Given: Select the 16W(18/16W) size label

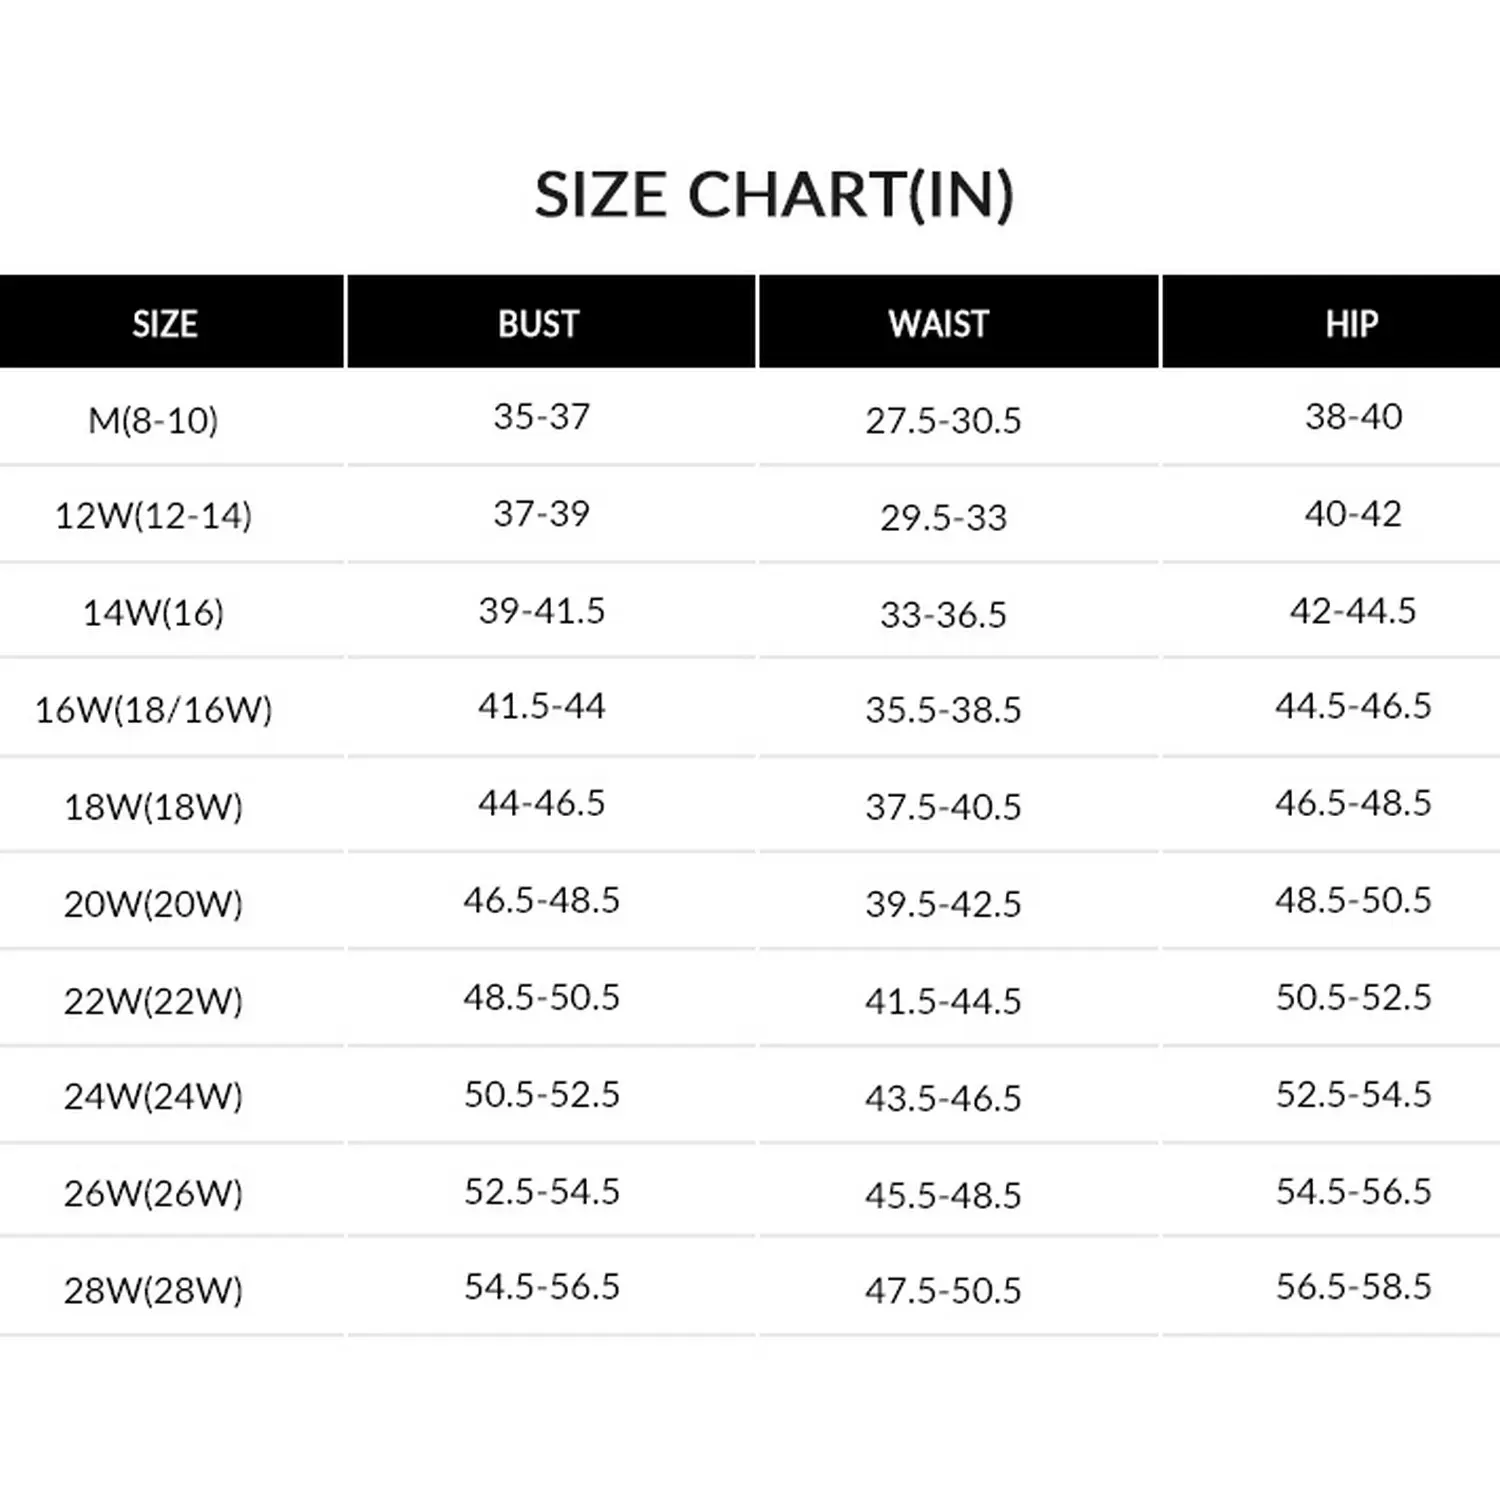Looking at the screenshot, I should coord(153,709).
